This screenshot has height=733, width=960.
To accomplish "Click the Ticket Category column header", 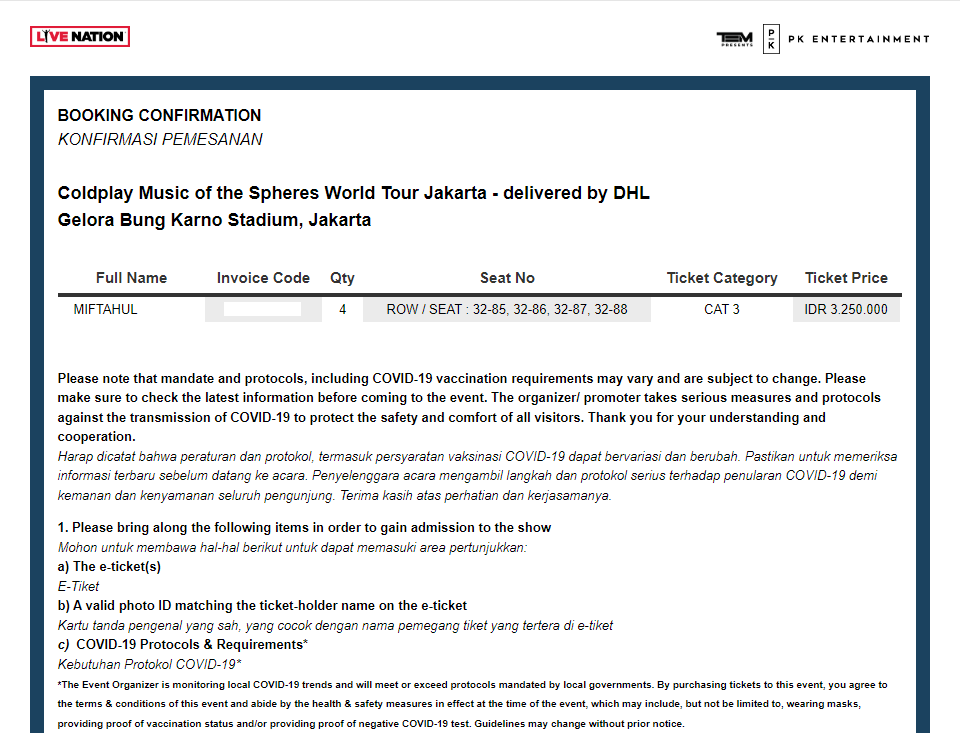I will pyautogui.click(x=722, y=279).
